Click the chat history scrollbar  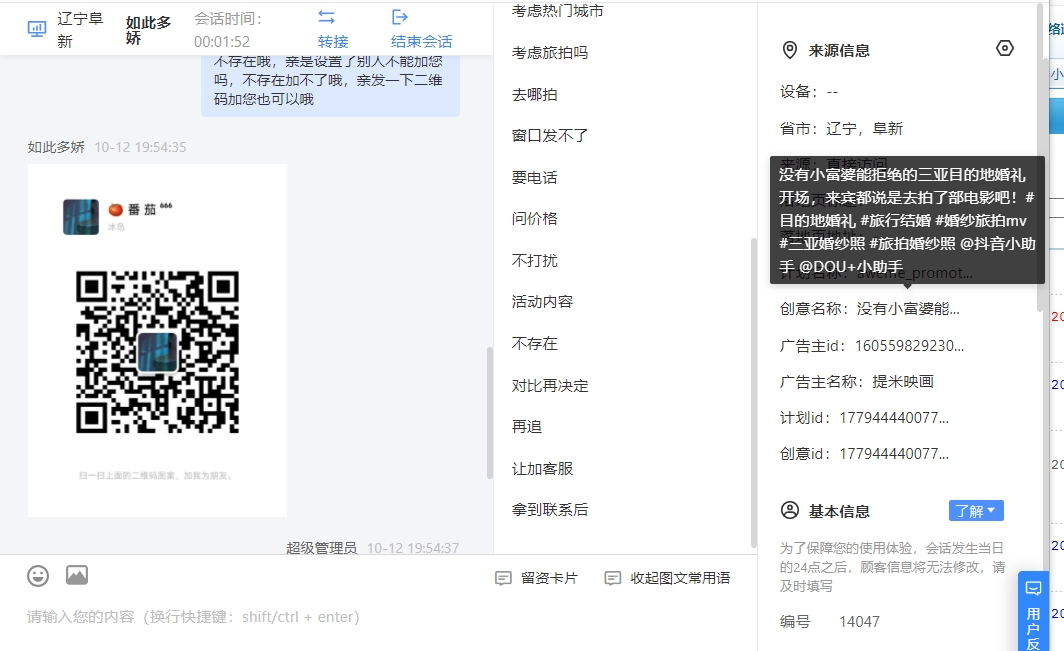(489, 413)
